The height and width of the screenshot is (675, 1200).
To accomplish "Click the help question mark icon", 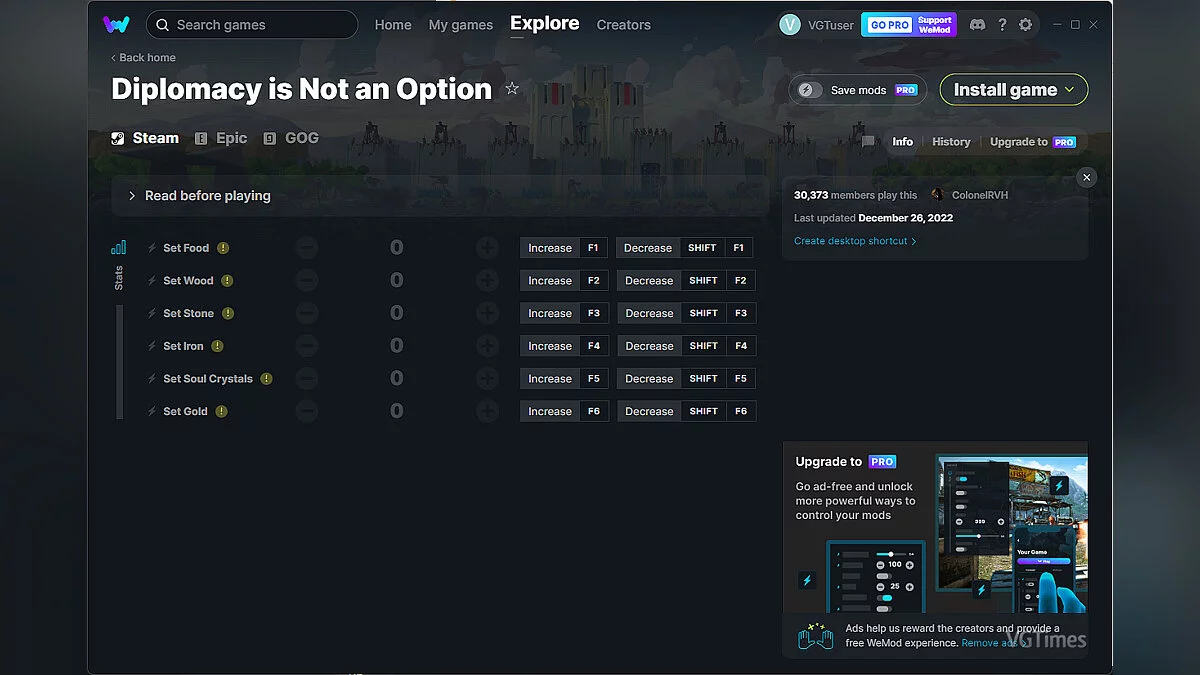I will point(1002,25).
